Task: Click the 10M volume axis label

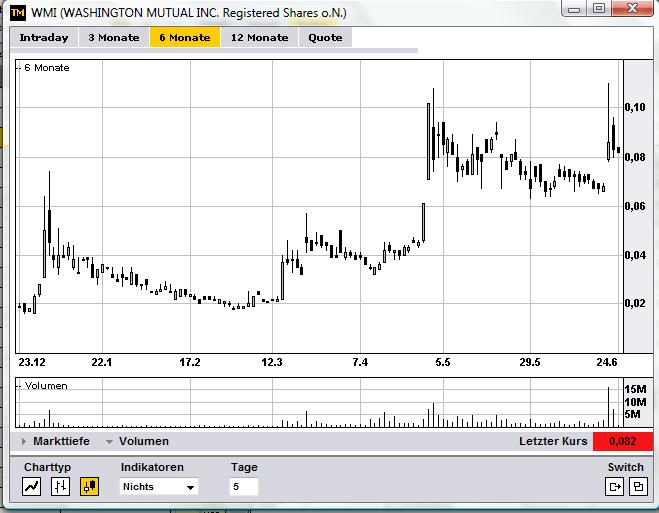Action: point(635,402)
